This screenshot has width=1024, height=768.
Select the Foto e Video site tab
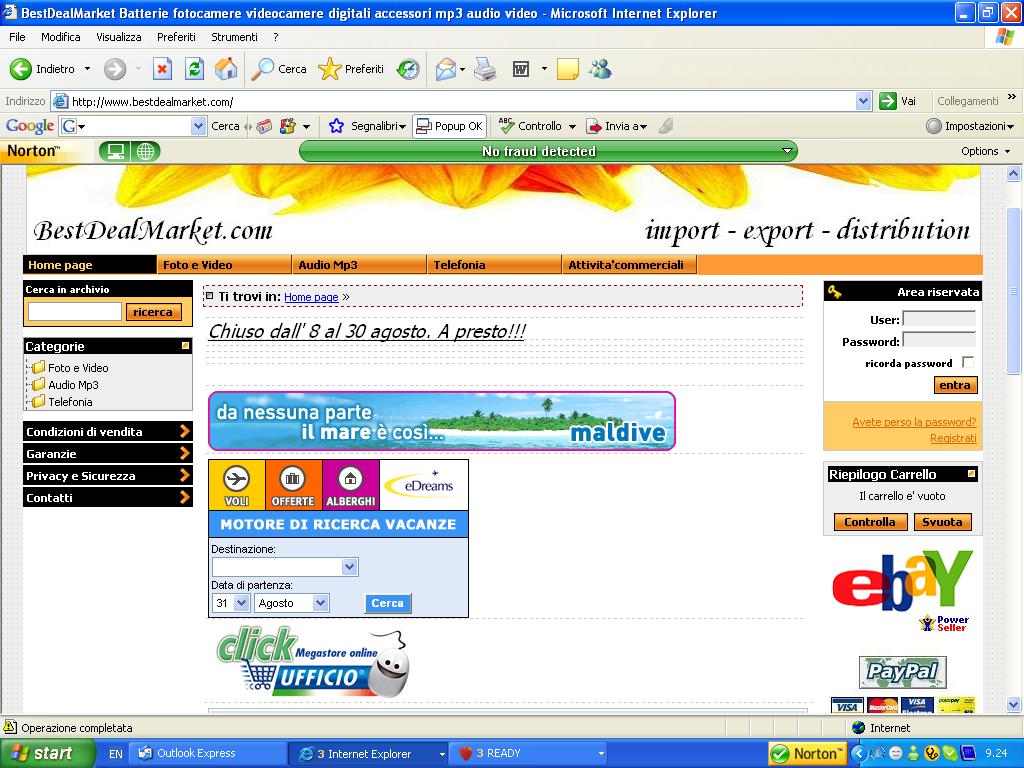(x=223, y=264)
